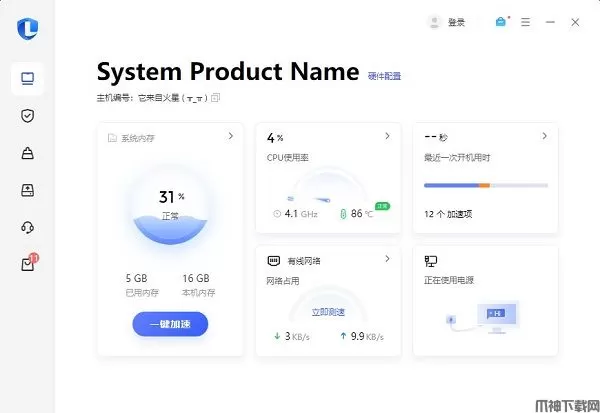Minimize the window
Image resolution: width=600 pixels, height=413 pixels.
click(x=550, y=22)
